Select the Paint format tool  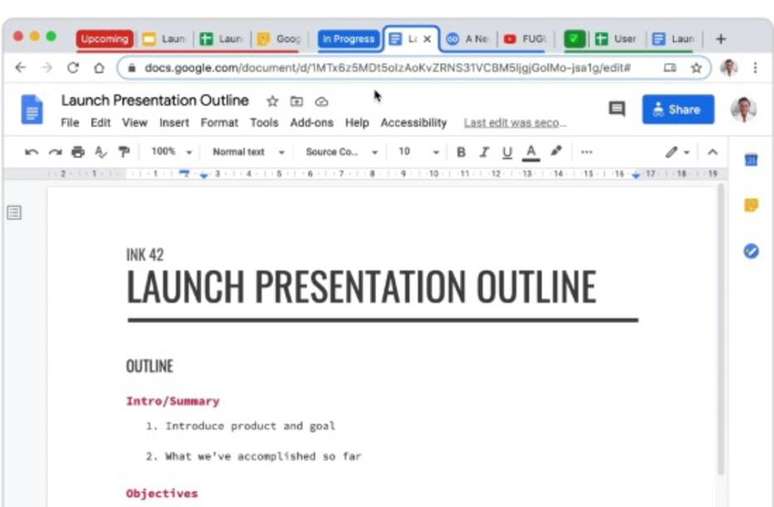pyautogui.click(x=124, y=152)
